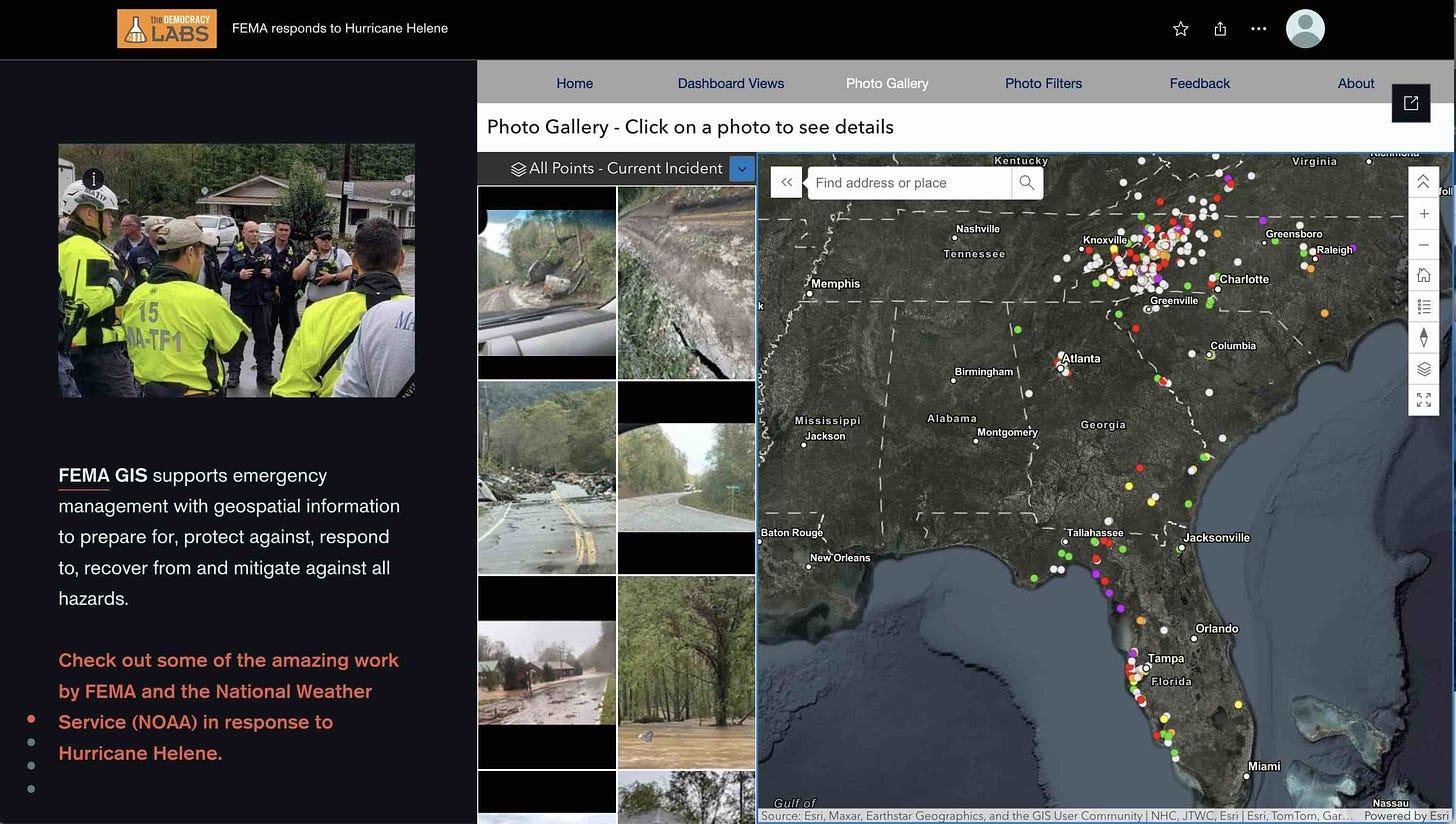Open the user profile avatar
The height and width of the screenshot is (824, 1456).
click(1305, 29)
